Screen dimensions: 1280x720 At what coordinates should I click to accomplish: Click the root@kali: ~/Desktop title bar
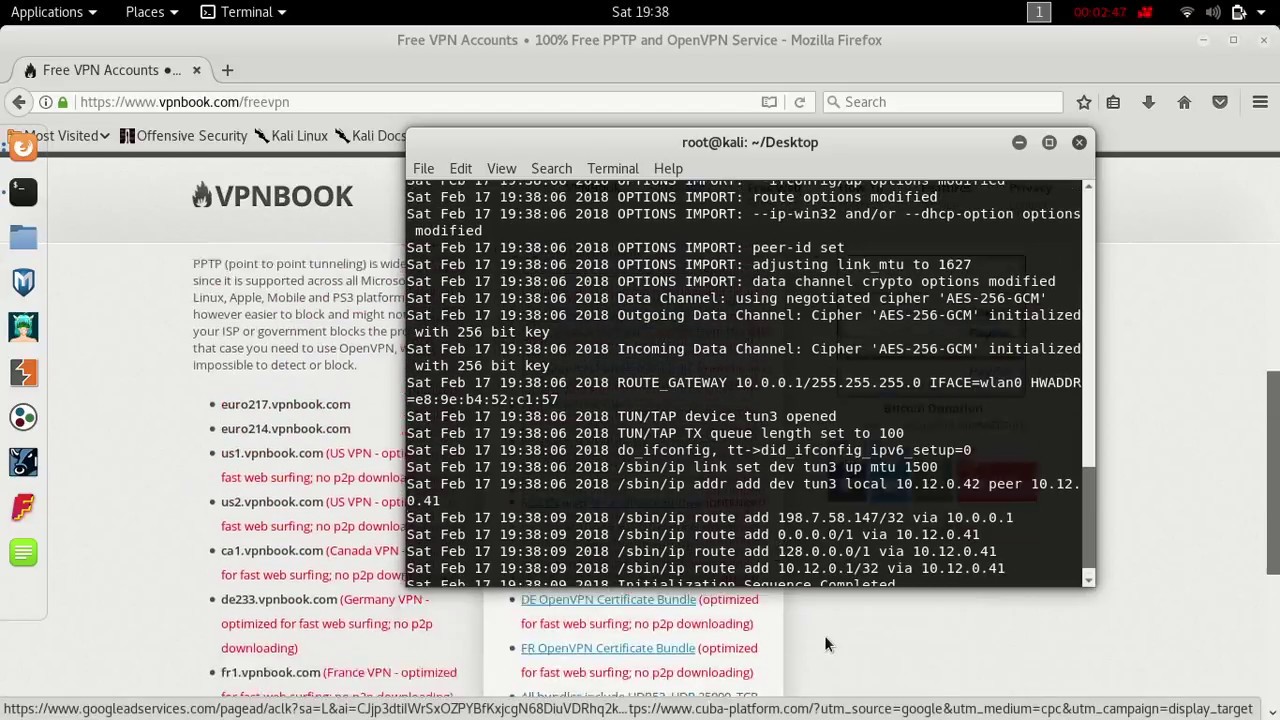750,142
